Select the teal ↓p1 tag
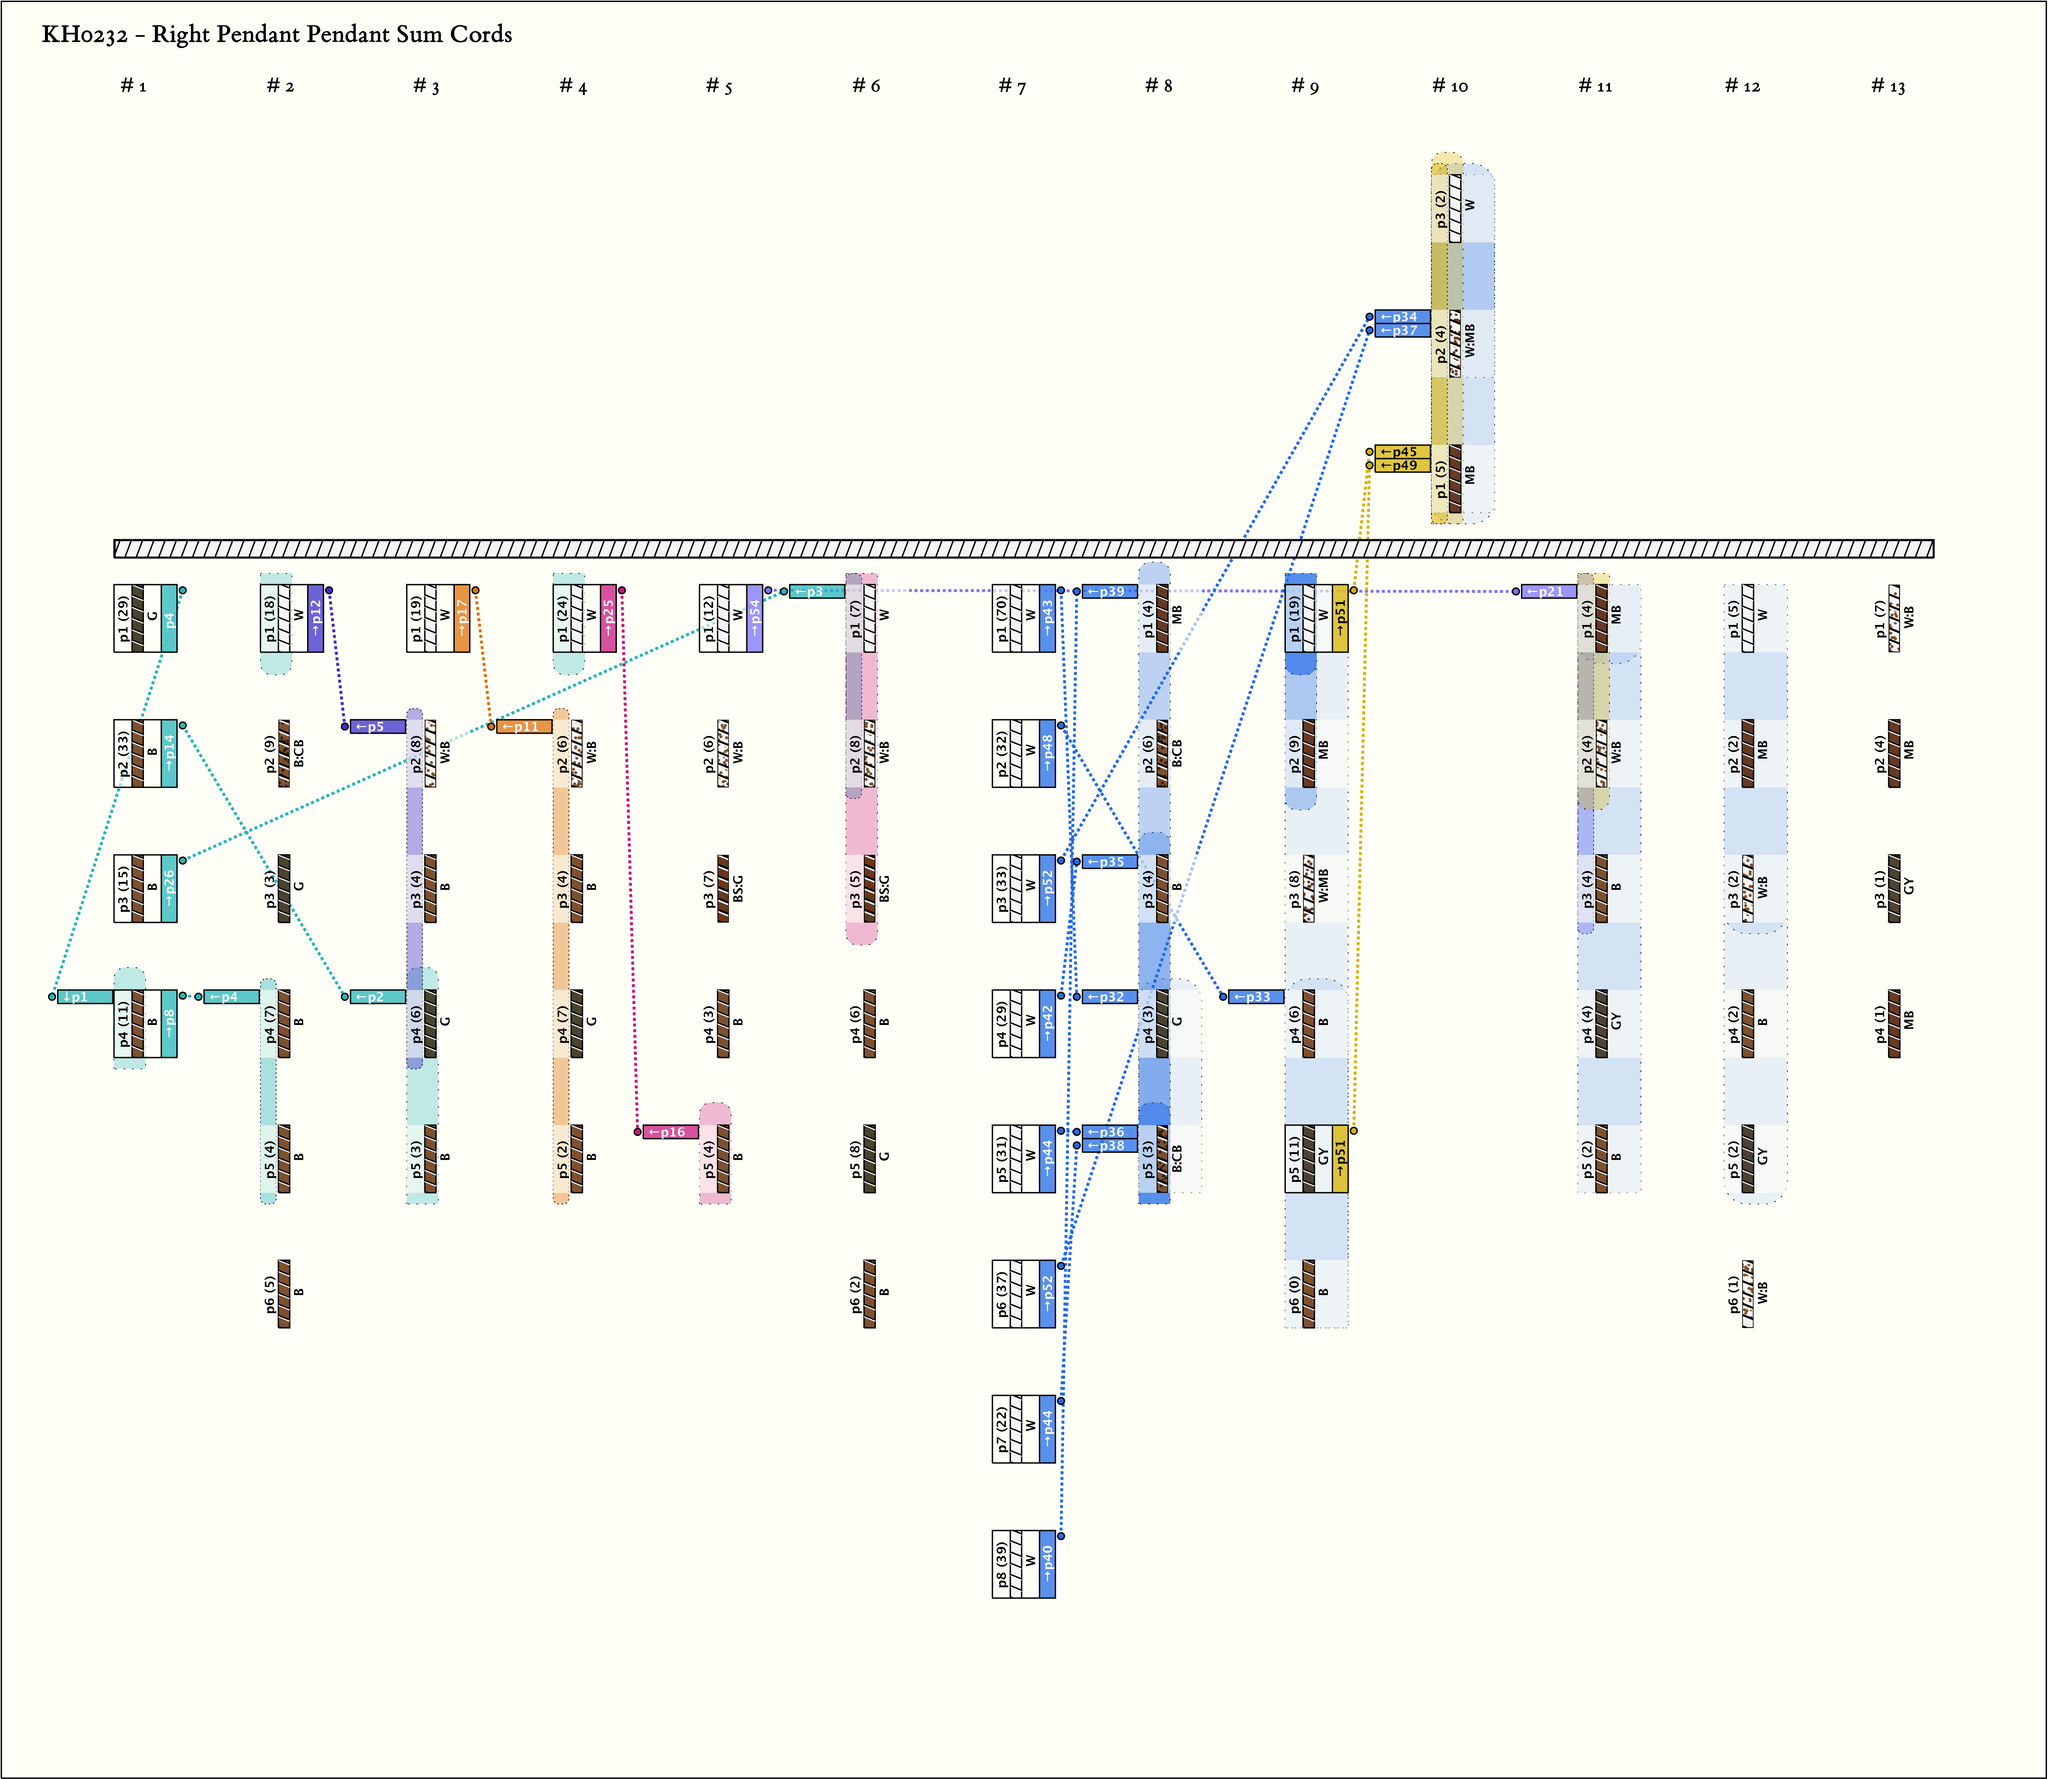Image resolution: width=2048 pixels, height=1779 pixels. coord(84,997)
